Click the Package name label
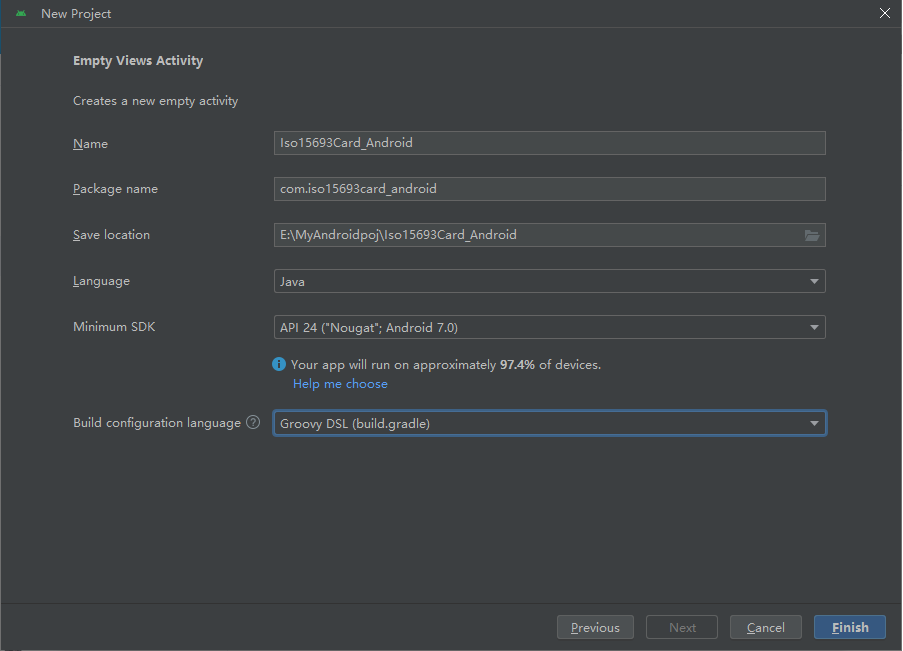This screenshot has width=903, height=651. (x=115, y=189)
